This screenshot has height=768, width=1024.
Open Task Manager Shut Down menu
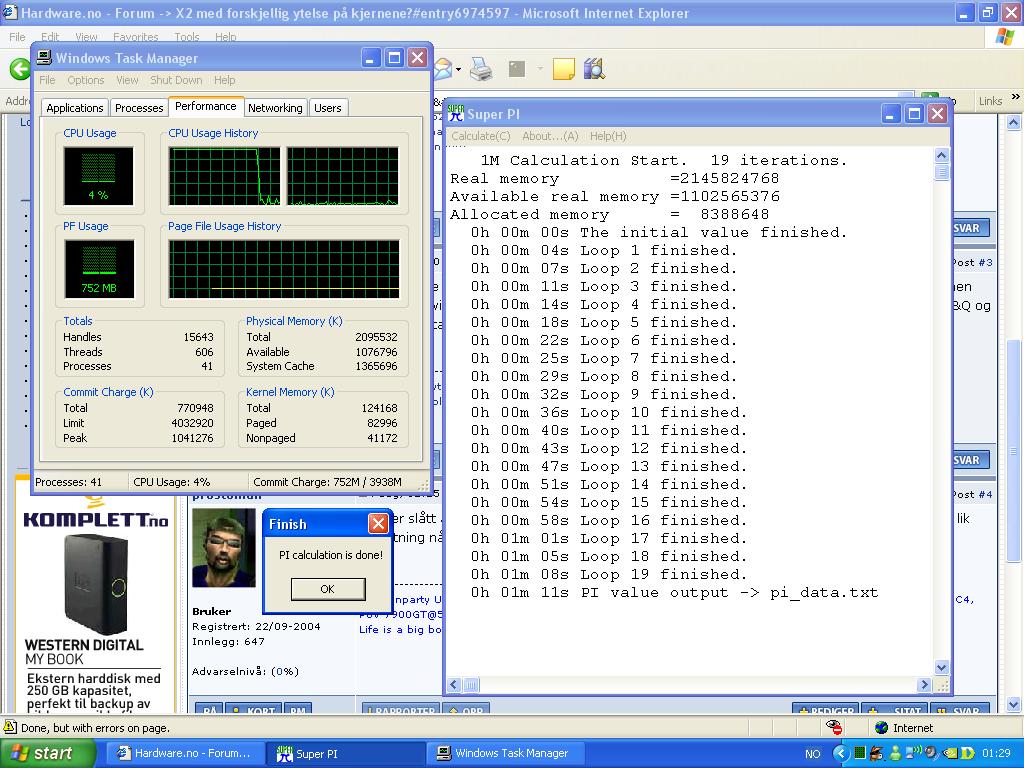[x=176, y=80]
